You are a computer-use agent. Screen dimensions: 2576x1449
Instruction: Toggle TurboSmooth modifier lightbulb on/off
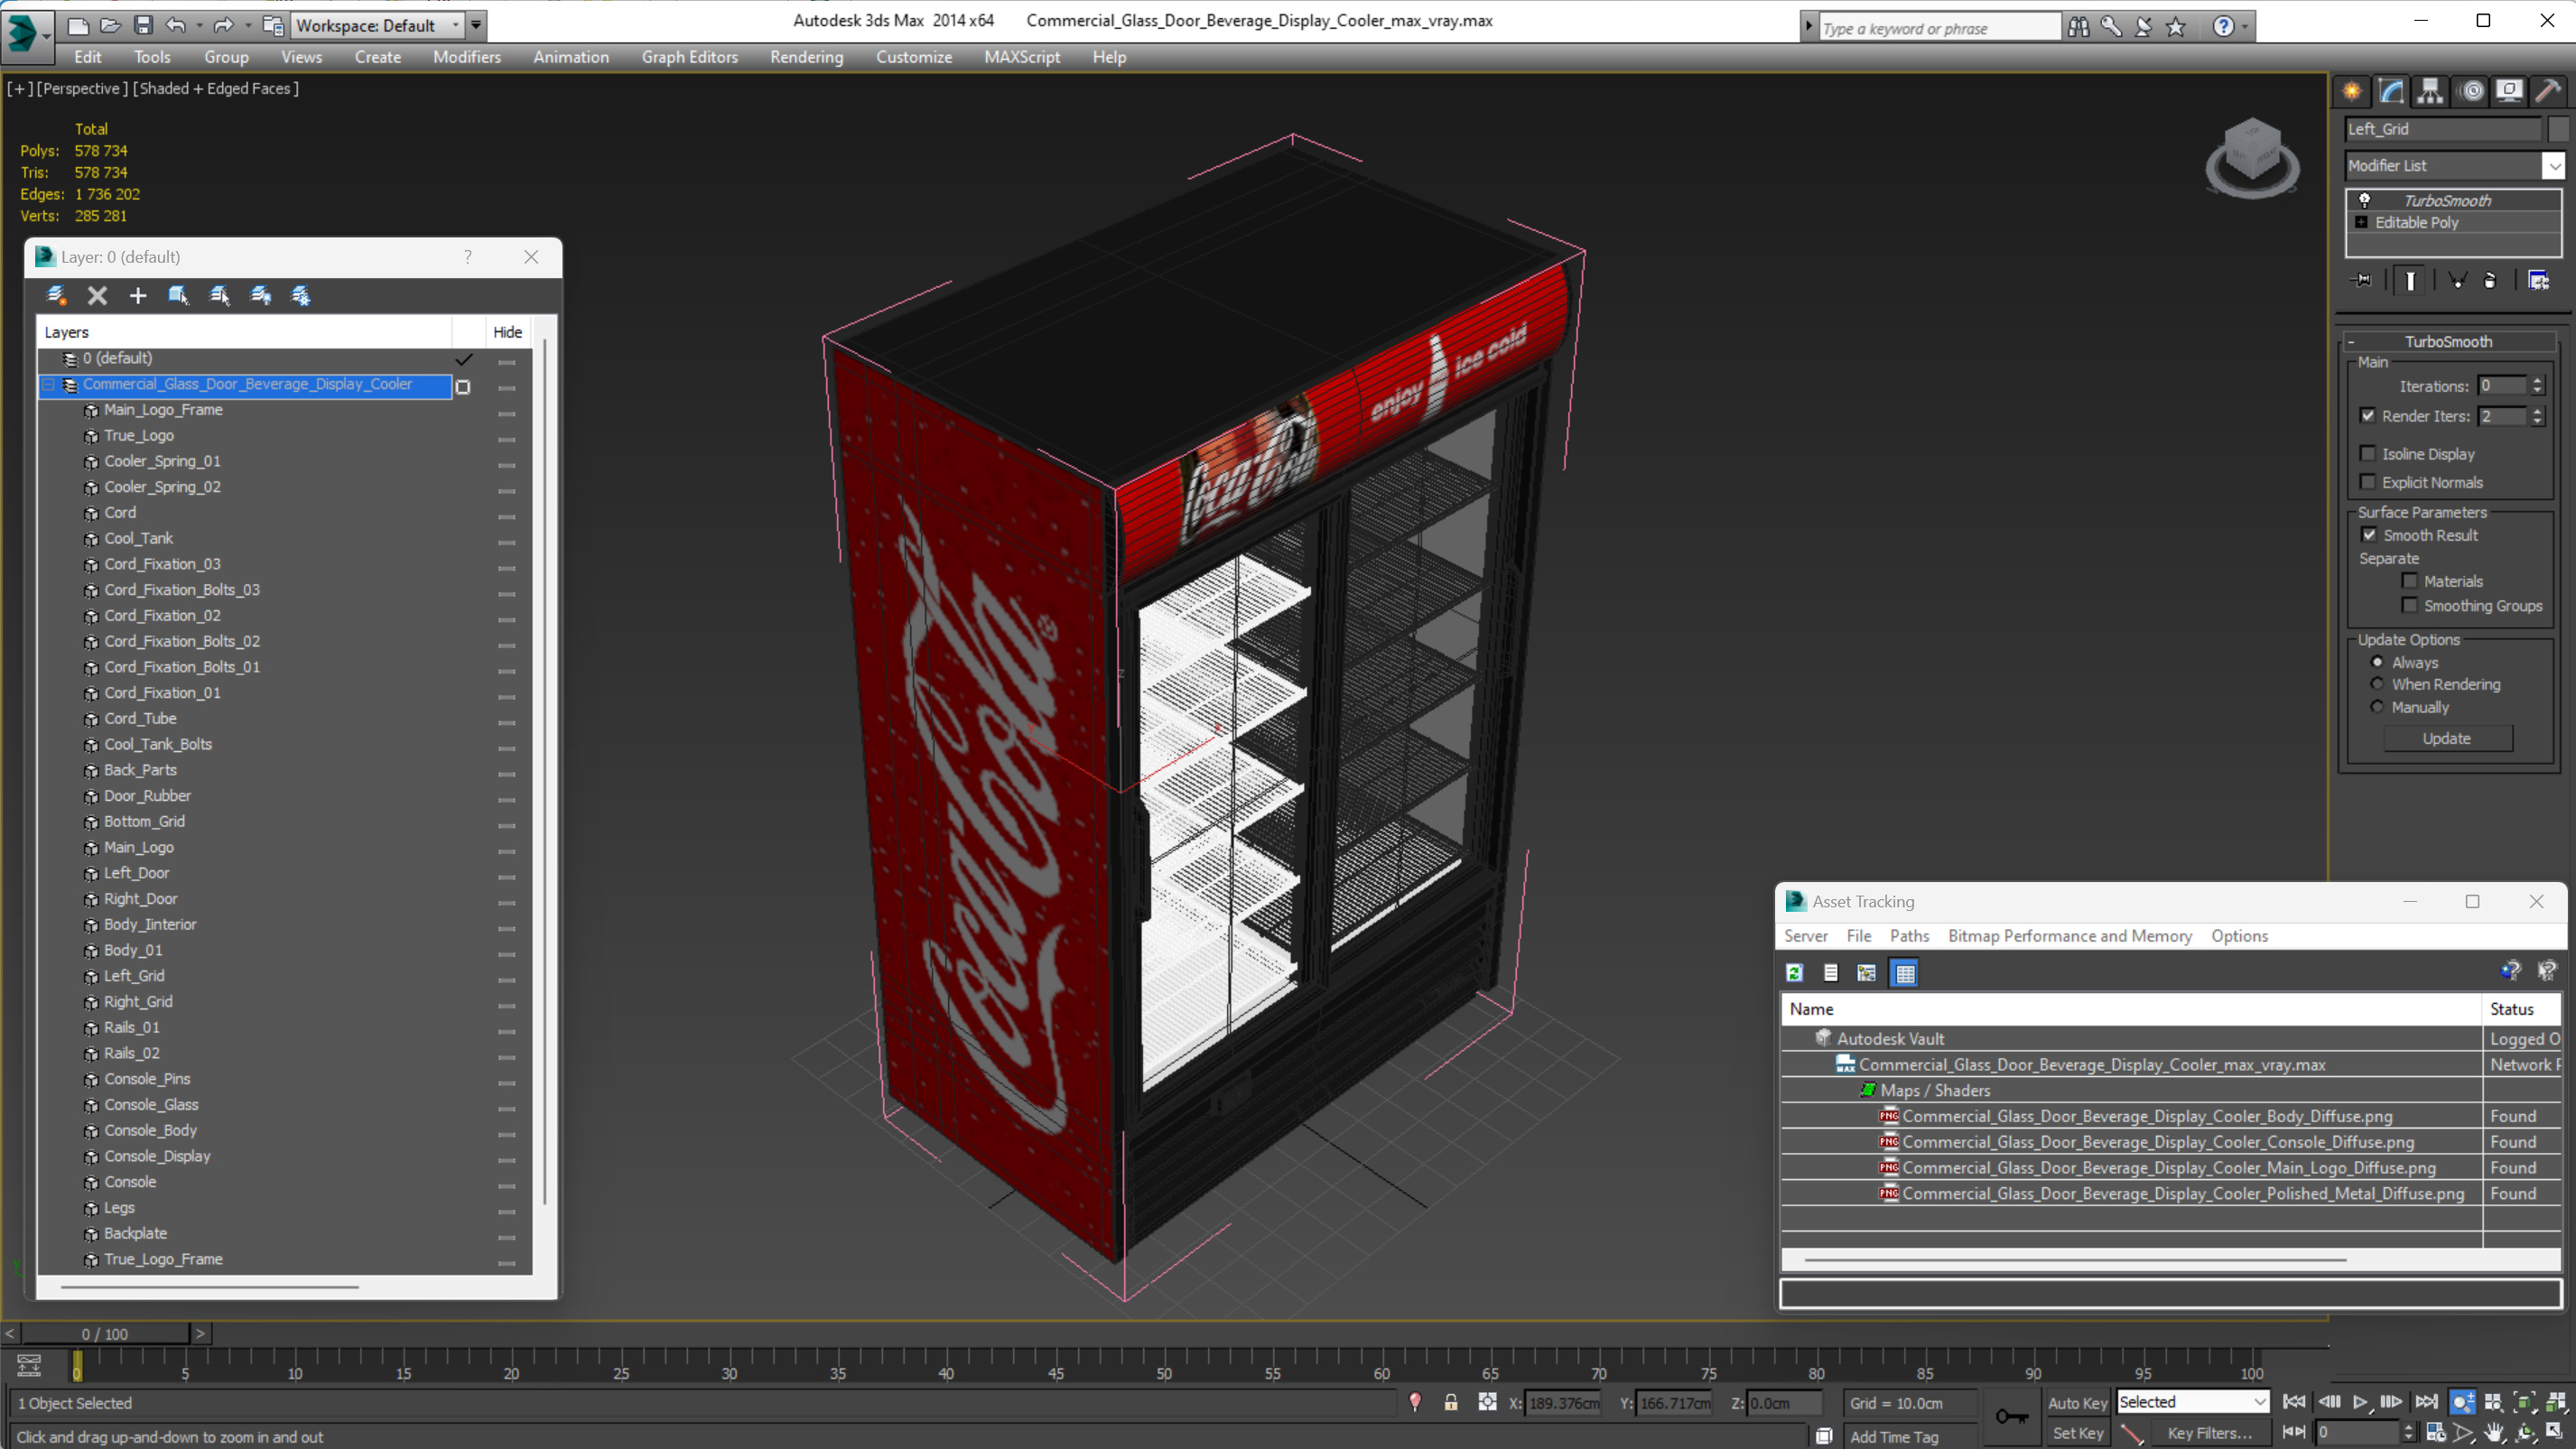click(x=2365, y=200)
